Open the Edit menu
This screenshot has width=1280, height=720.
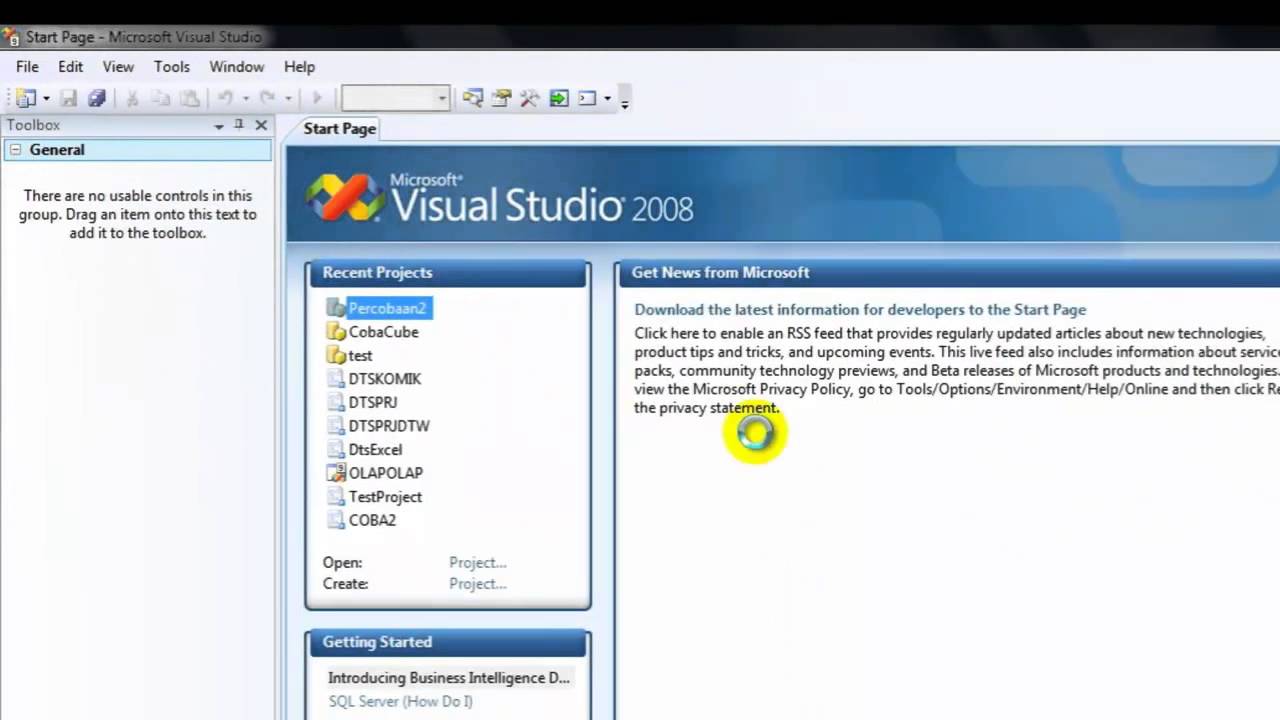point(70,67)
